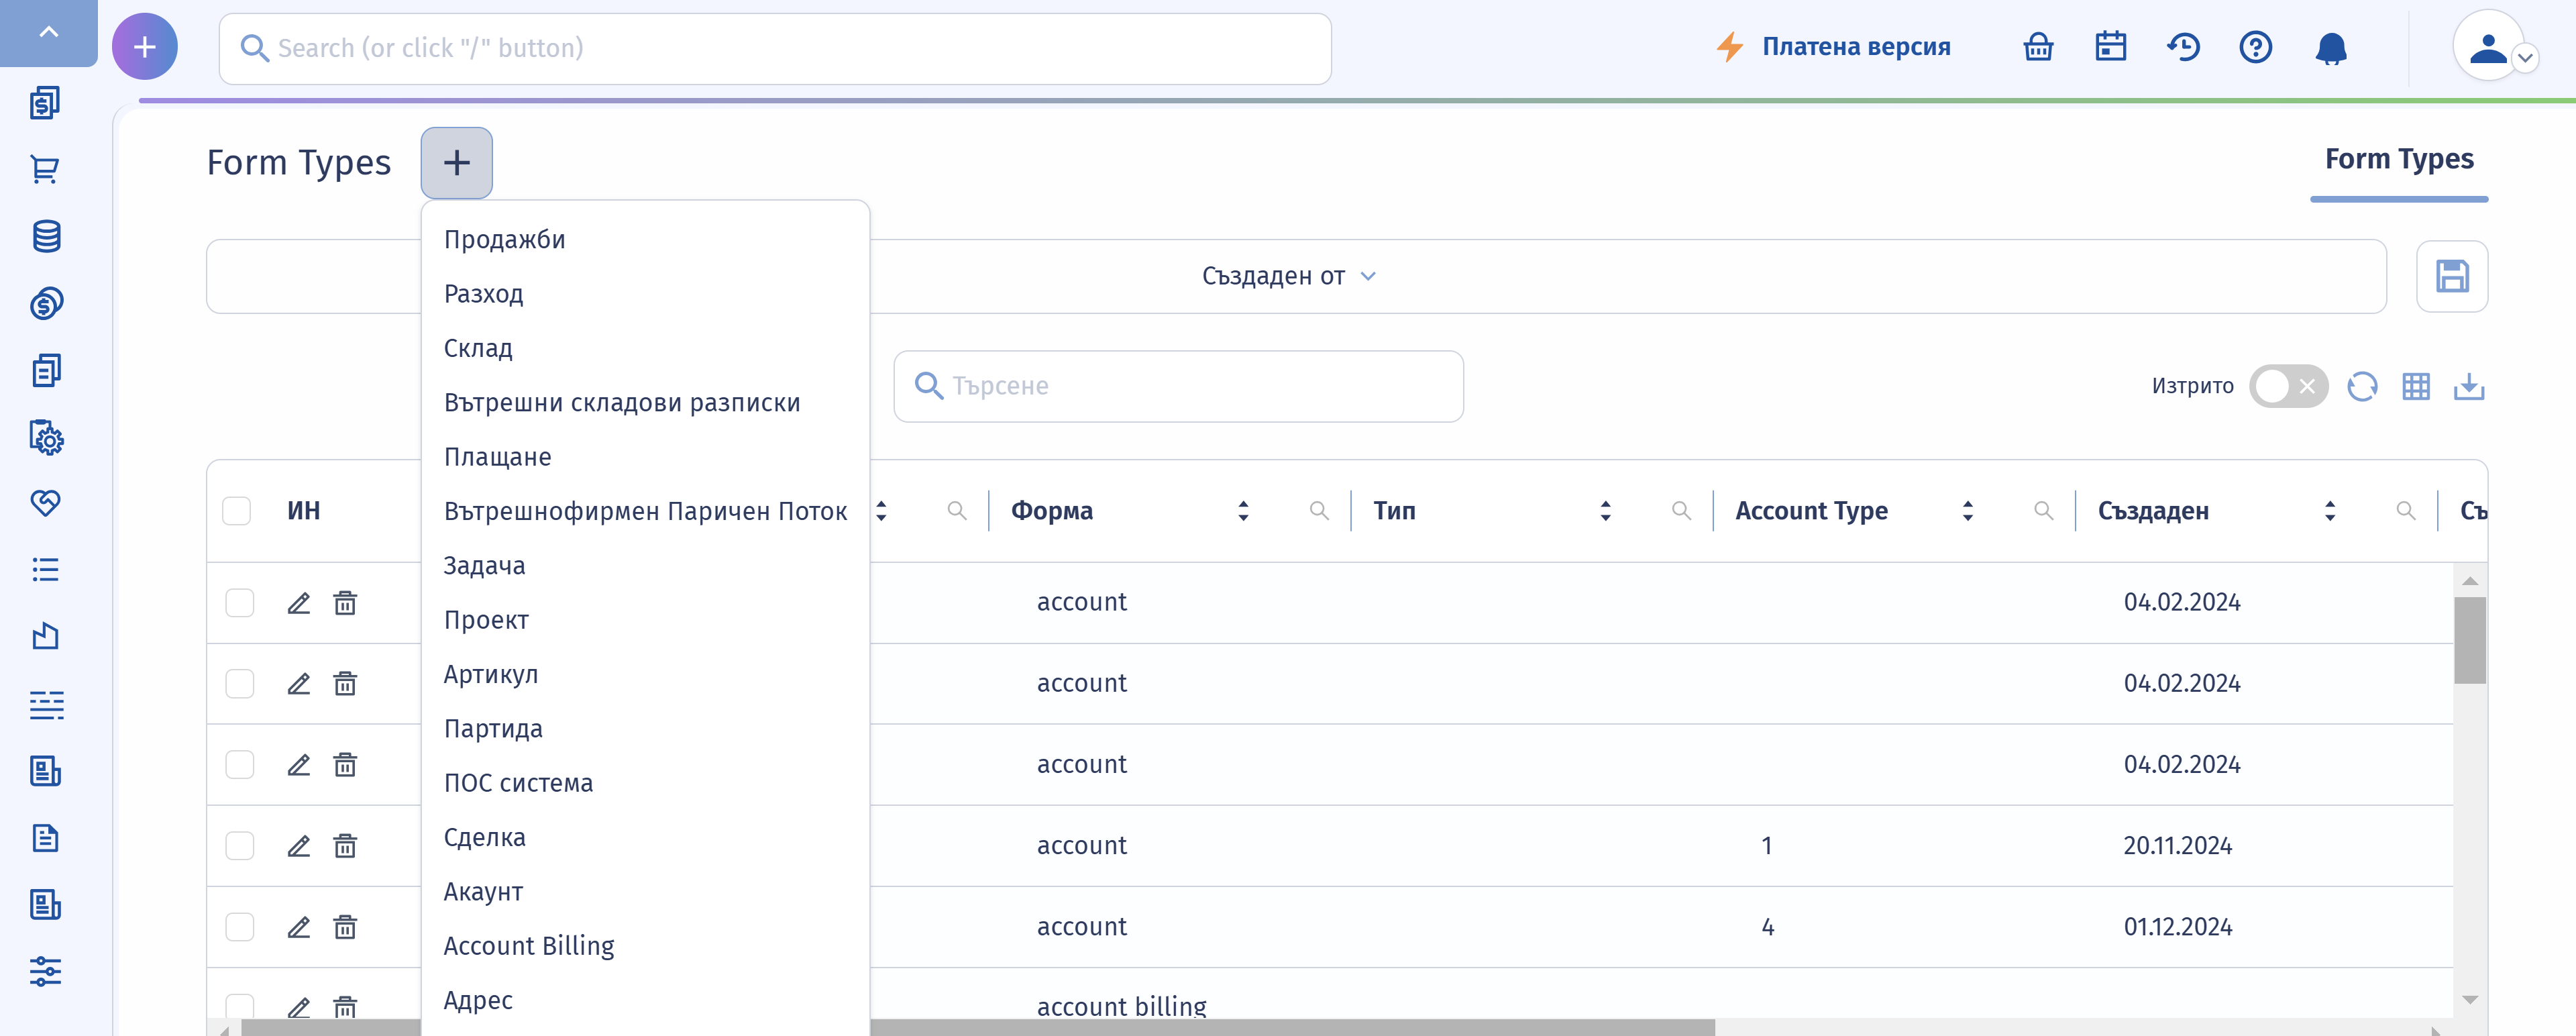Select Акаунт from the dropdown menu
2576x1036 pixels.
click(646, 892)
